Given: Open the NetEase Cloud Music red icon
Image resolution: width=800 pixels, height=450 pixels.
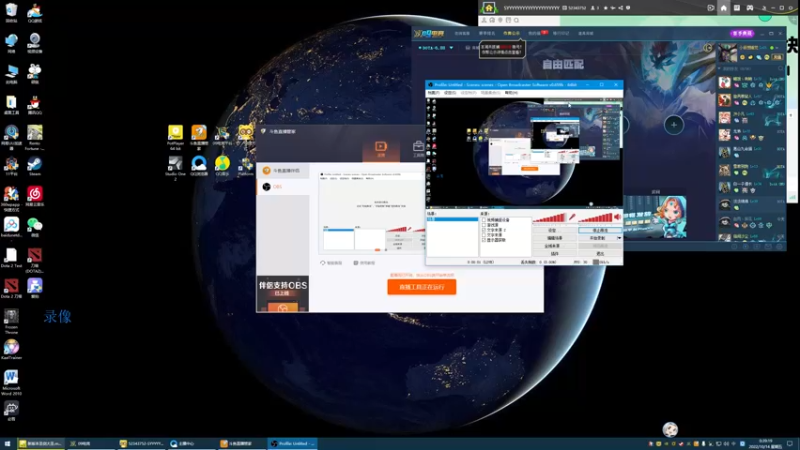Looking at the screenshot, I should tap(35, 196).
